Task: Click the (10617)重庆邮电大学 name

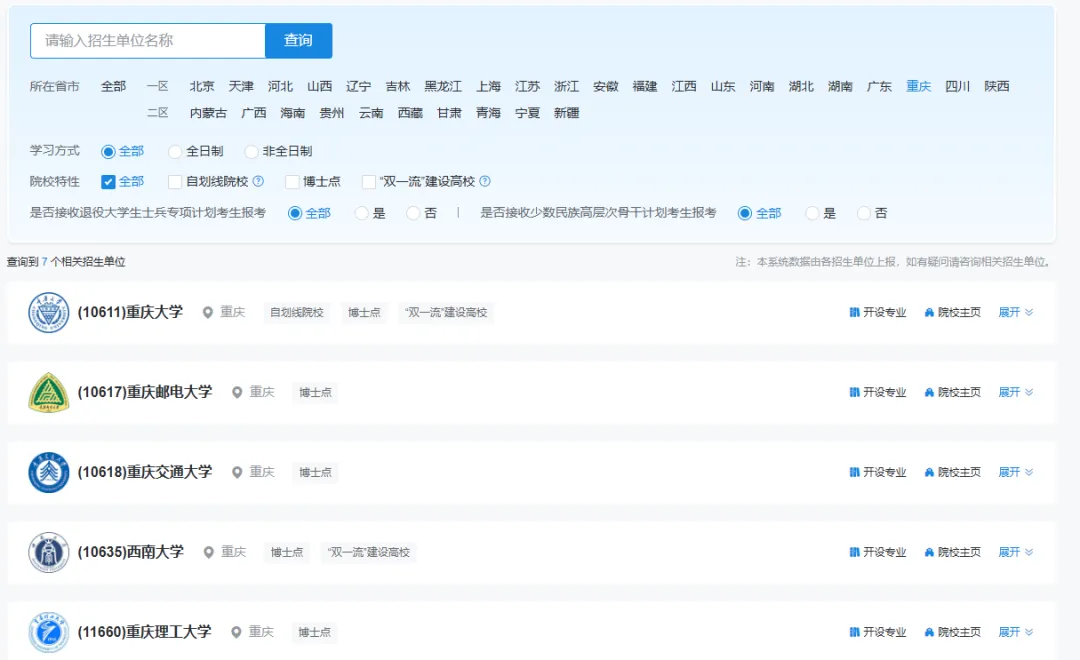Action: 145,392
